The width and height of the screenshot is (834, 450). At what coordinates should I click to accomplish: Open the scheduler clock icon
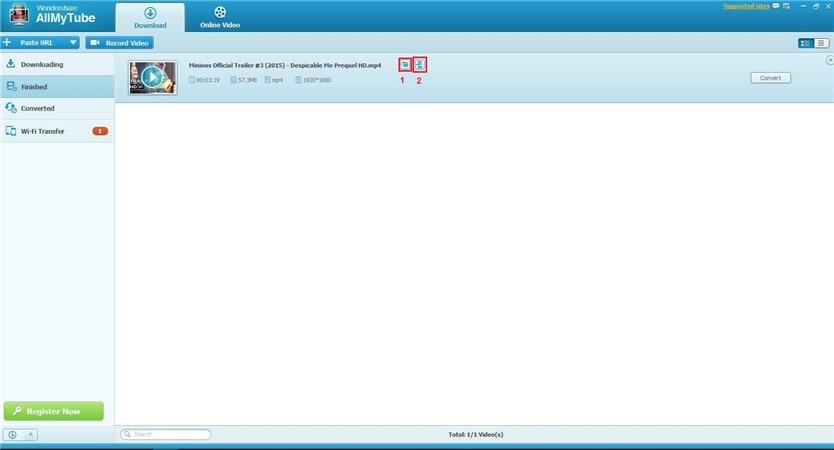click(x=12, y=435)
